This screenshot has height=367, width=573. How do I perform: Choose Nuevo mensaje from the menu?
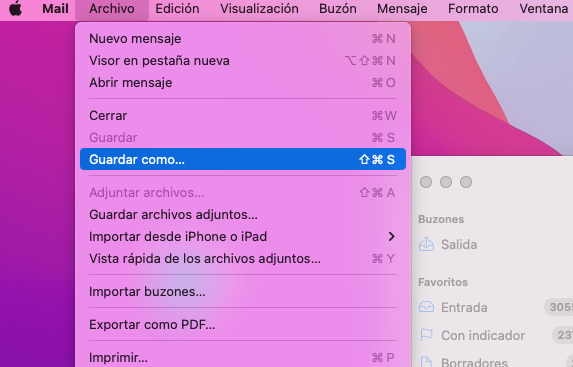pos(243,39)
